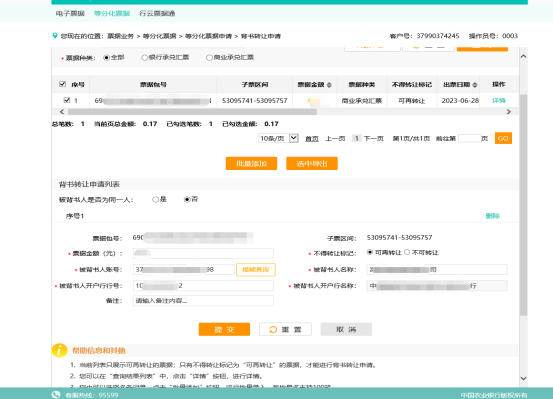Click the table's horizontal scrollbar thumb
Screen dimensions: 553x399
click(192, 112)
